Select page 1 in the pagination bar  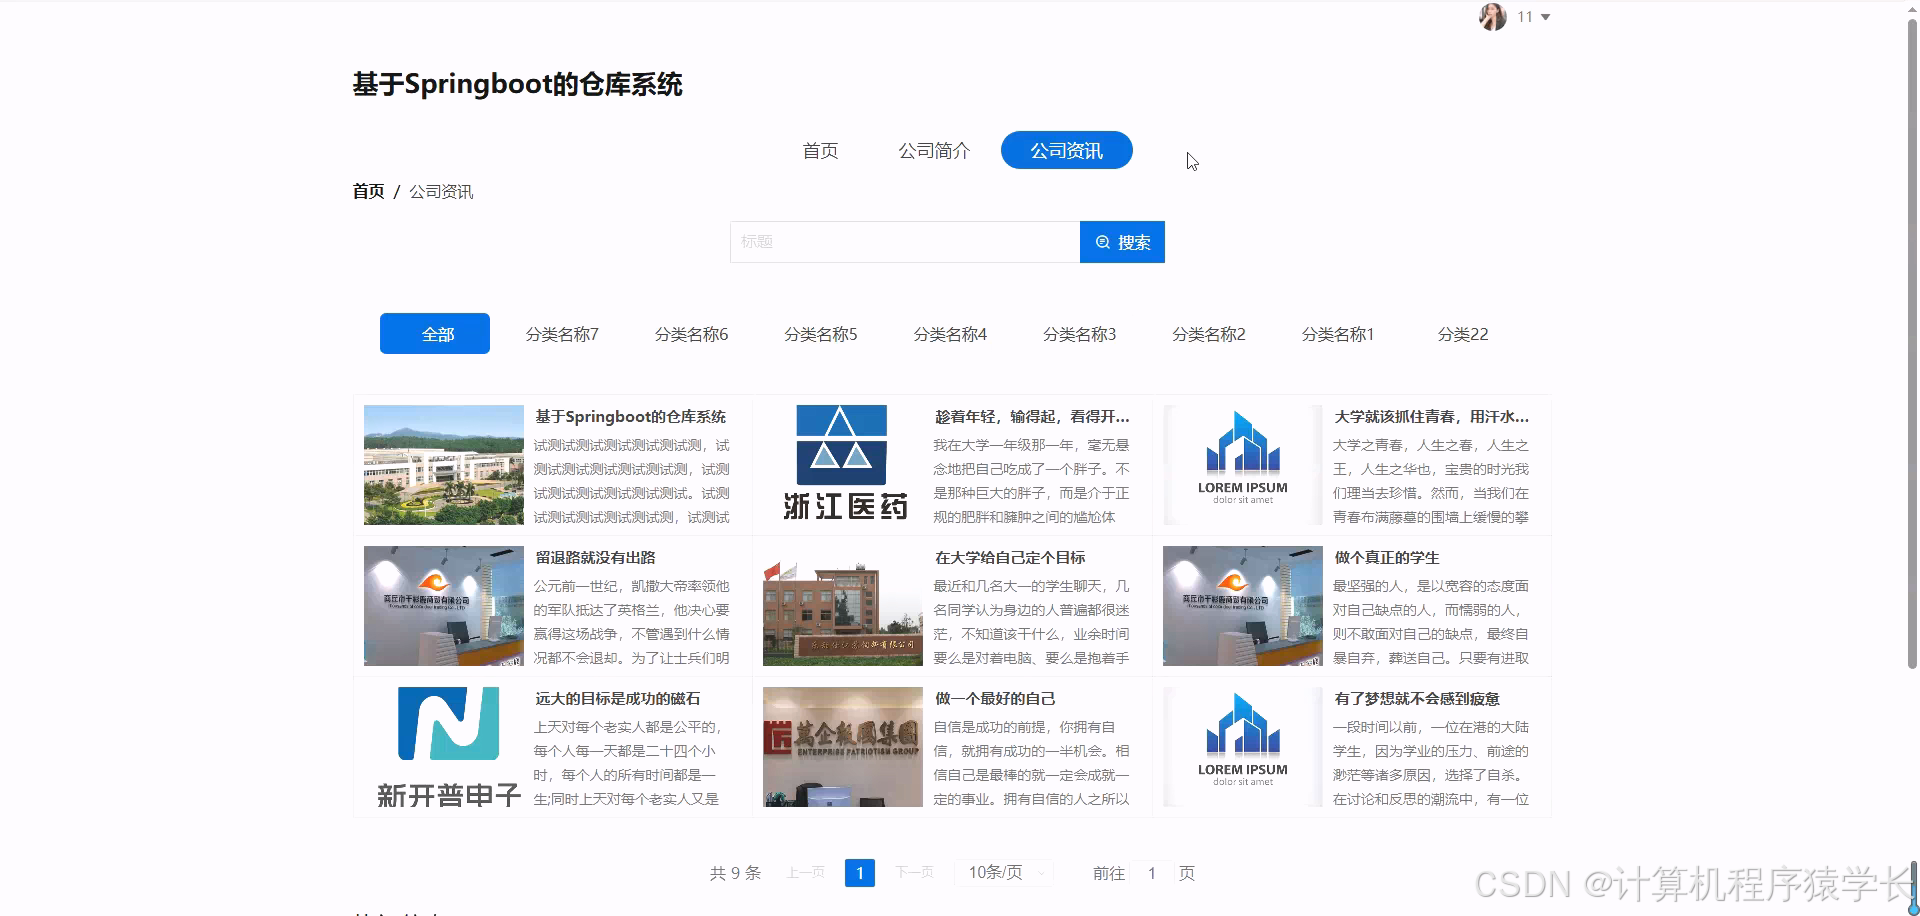859,872
